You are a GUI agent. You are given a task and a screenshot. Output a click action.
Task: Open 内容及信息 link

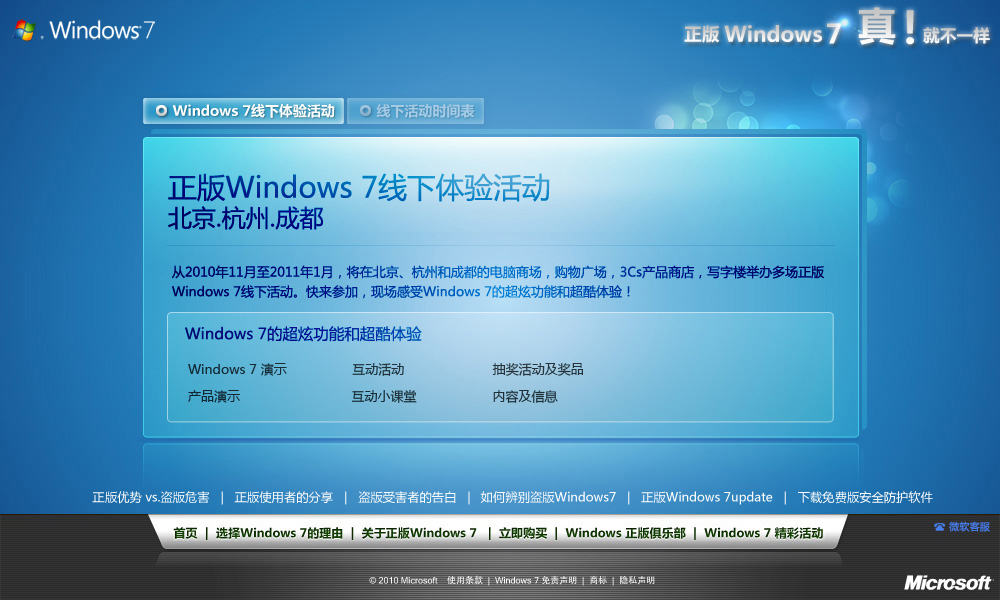coord(524,397)
